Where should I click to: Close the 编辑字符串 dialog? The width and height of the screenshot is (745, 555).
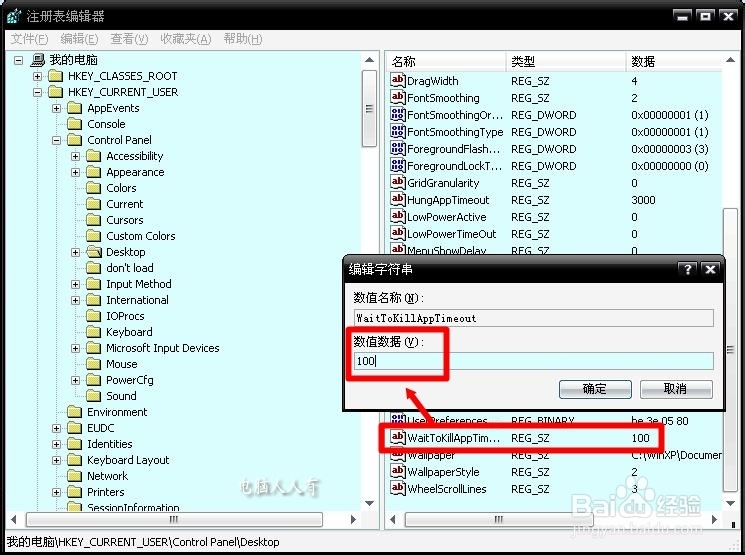(710, 269)
